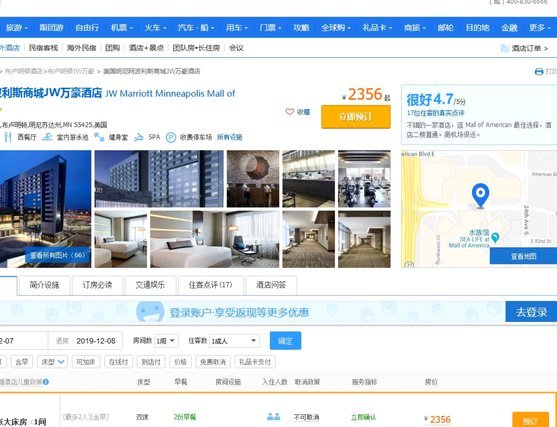Viewport: 557px width, 427px height.
Task: Toggle the 在线付 online payment filter
Action: (118, 362)
